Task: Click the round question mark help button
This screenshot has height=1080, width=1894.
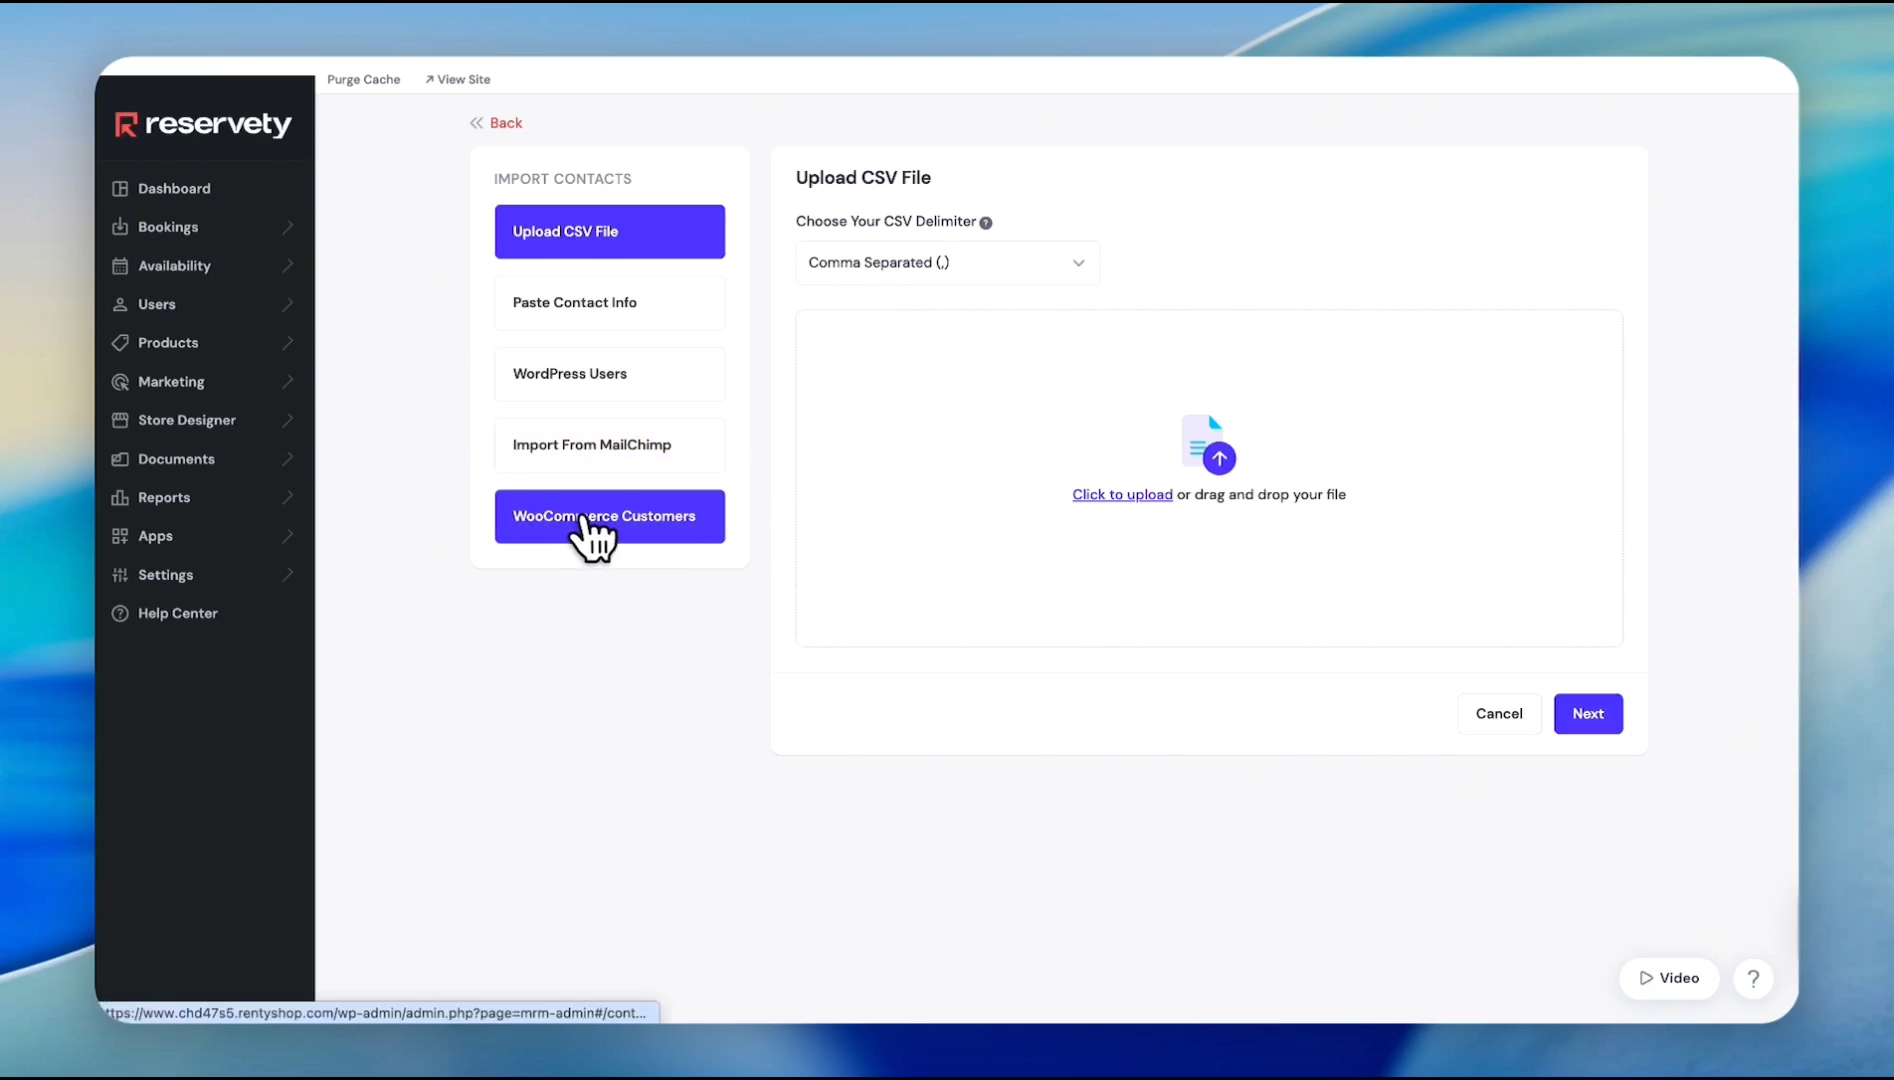Action: click(1753, 978)
